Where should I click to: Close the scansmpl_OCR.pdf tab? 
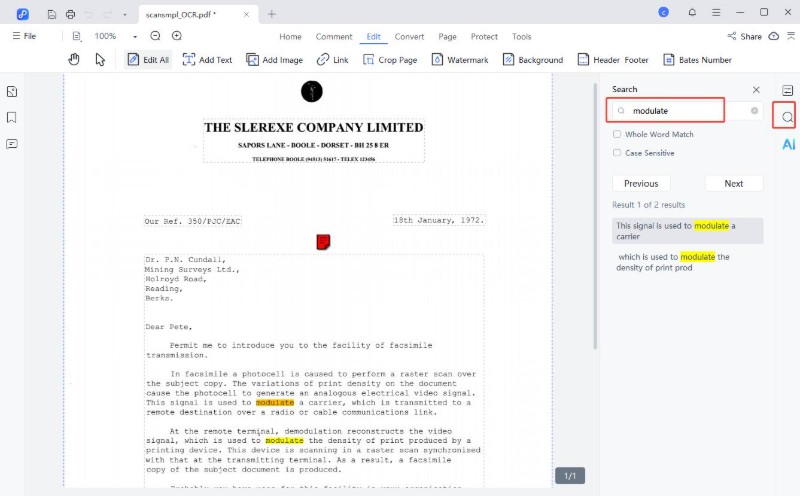click(246, 14)
